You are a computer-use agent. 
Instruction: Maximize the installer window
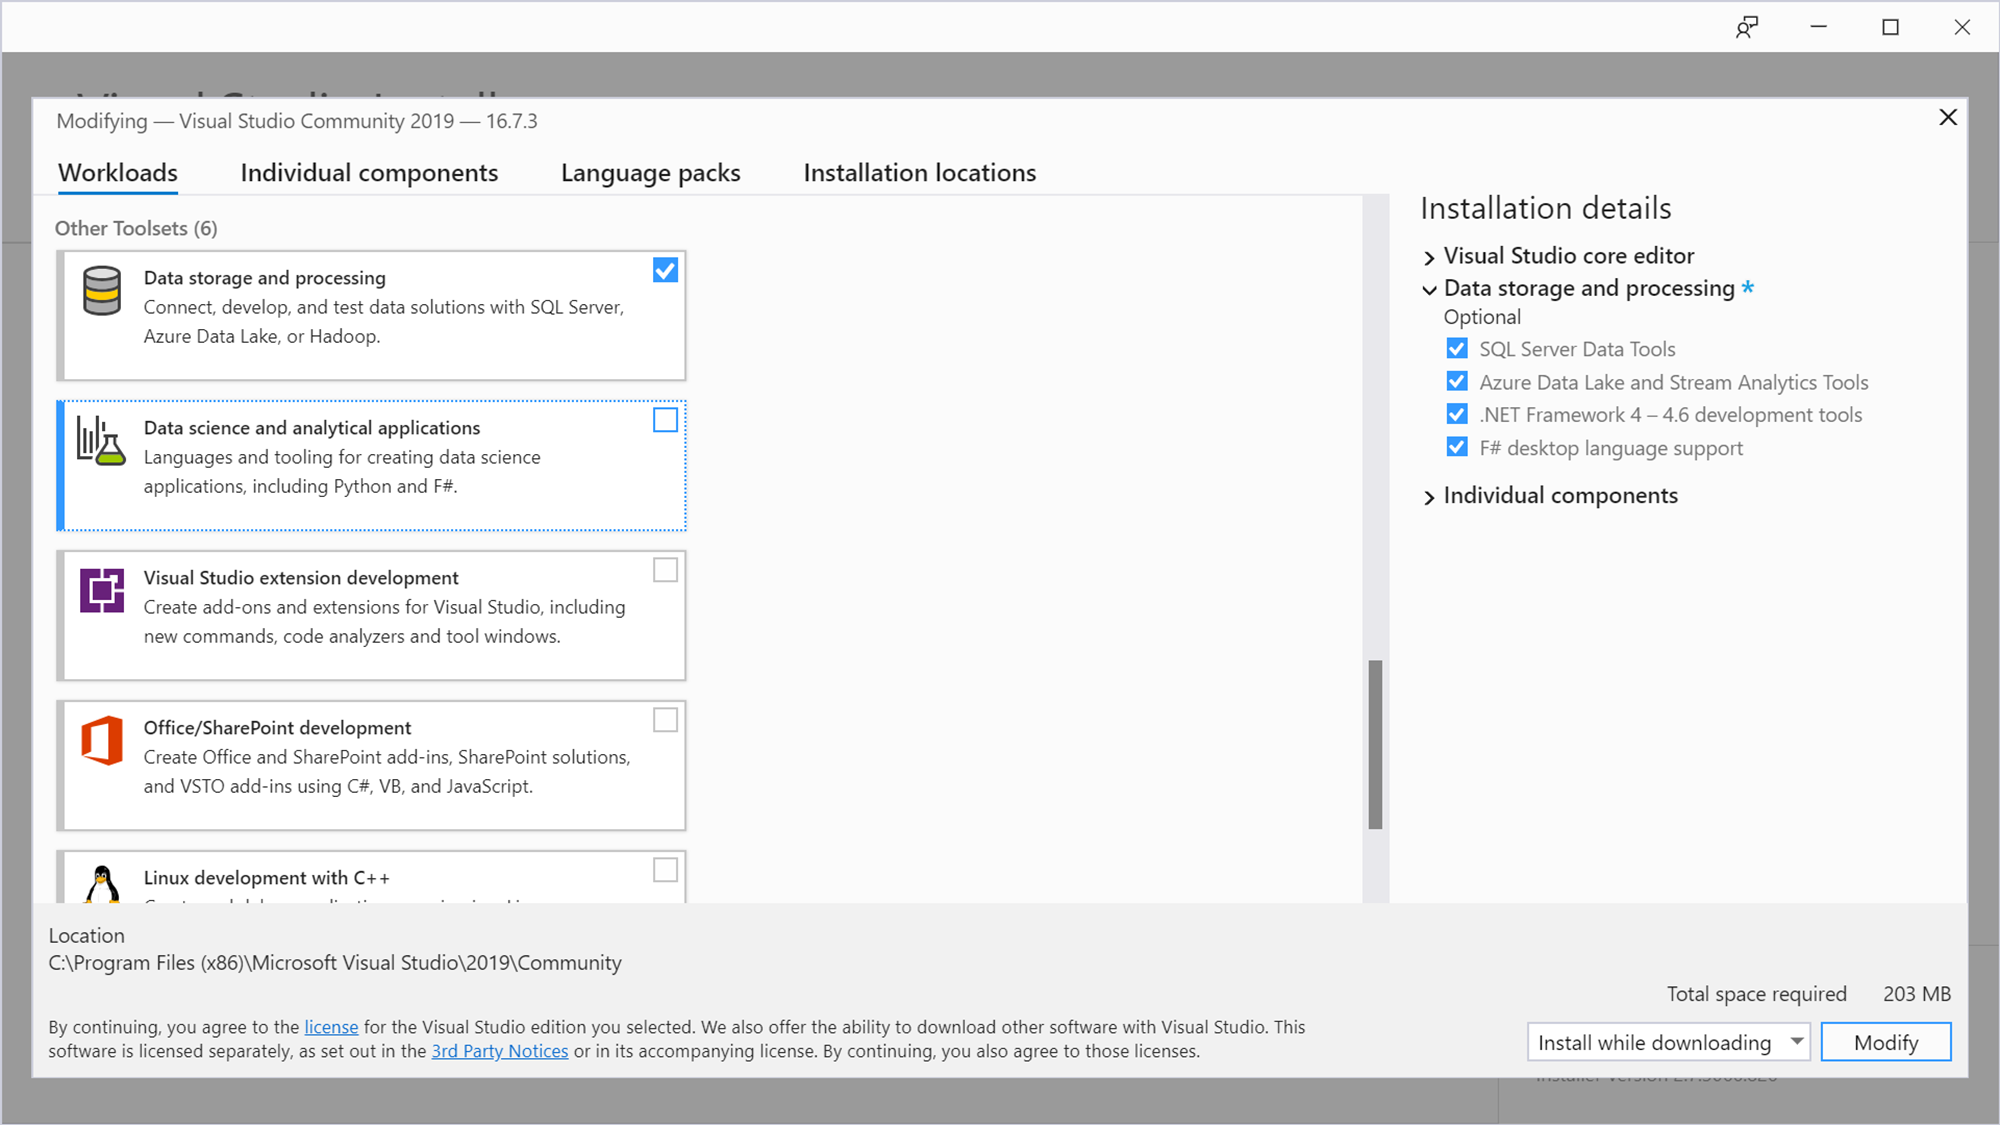tap(1890, 27)
